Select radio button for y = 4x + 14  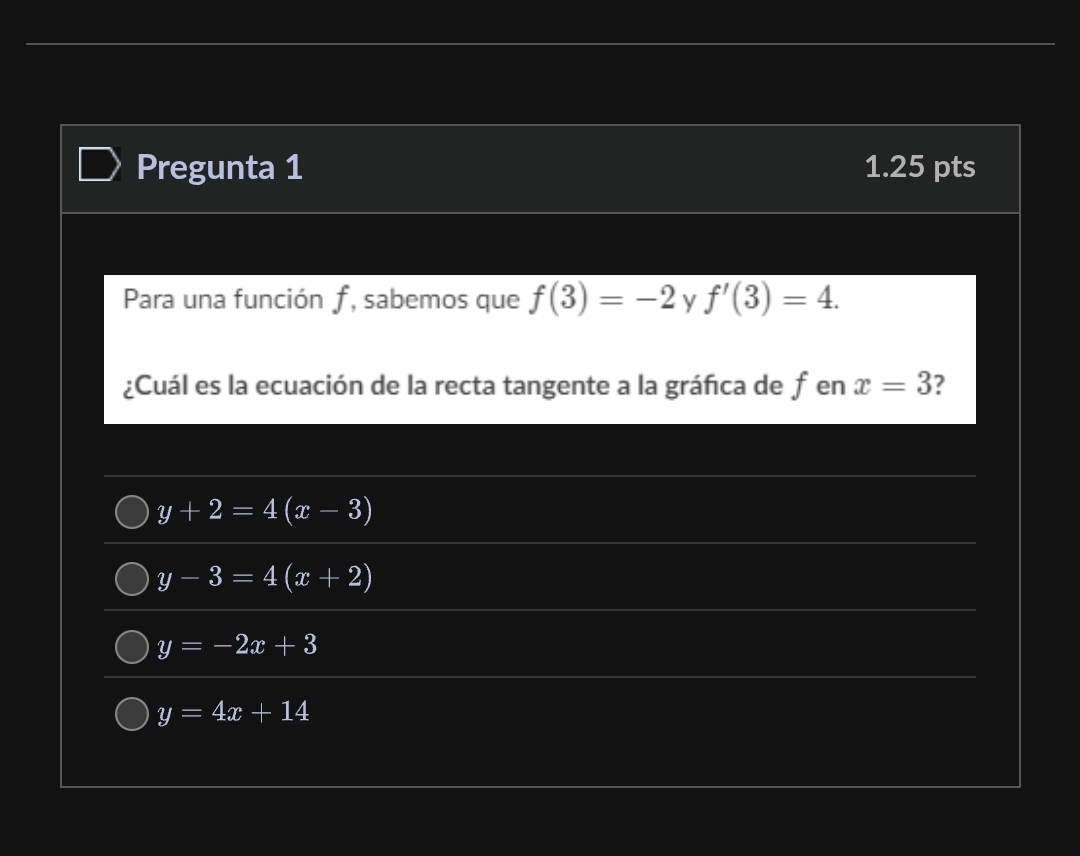pyautogui.click(x=131, y=713)
